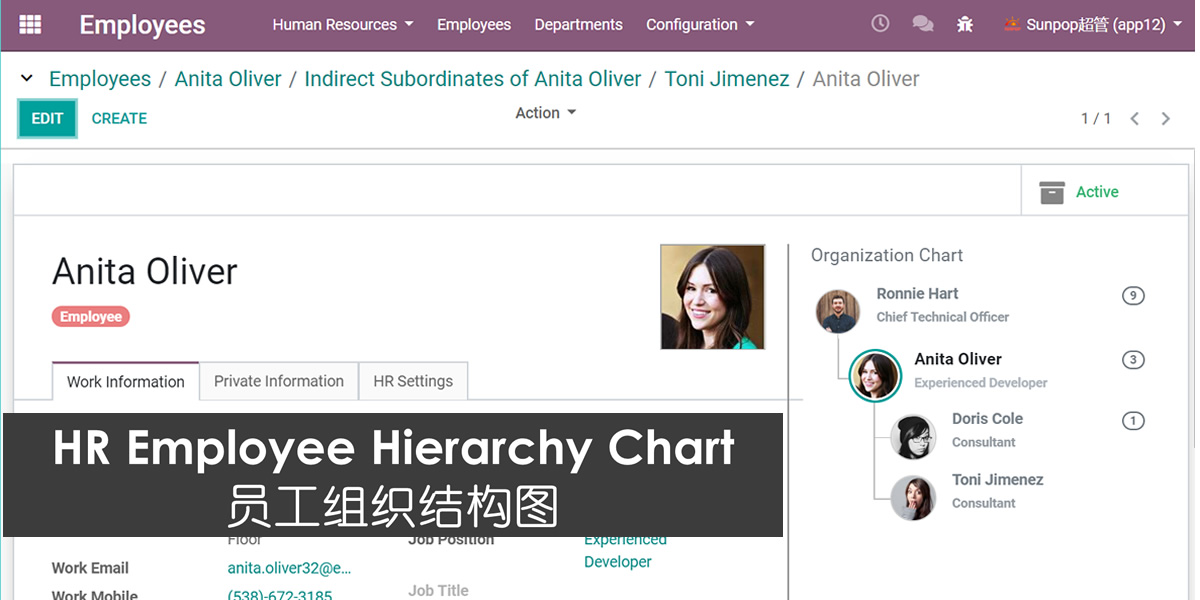
Task: Click Ronnie Hart's subordinate count badge 9
Action: (1132, 296)
